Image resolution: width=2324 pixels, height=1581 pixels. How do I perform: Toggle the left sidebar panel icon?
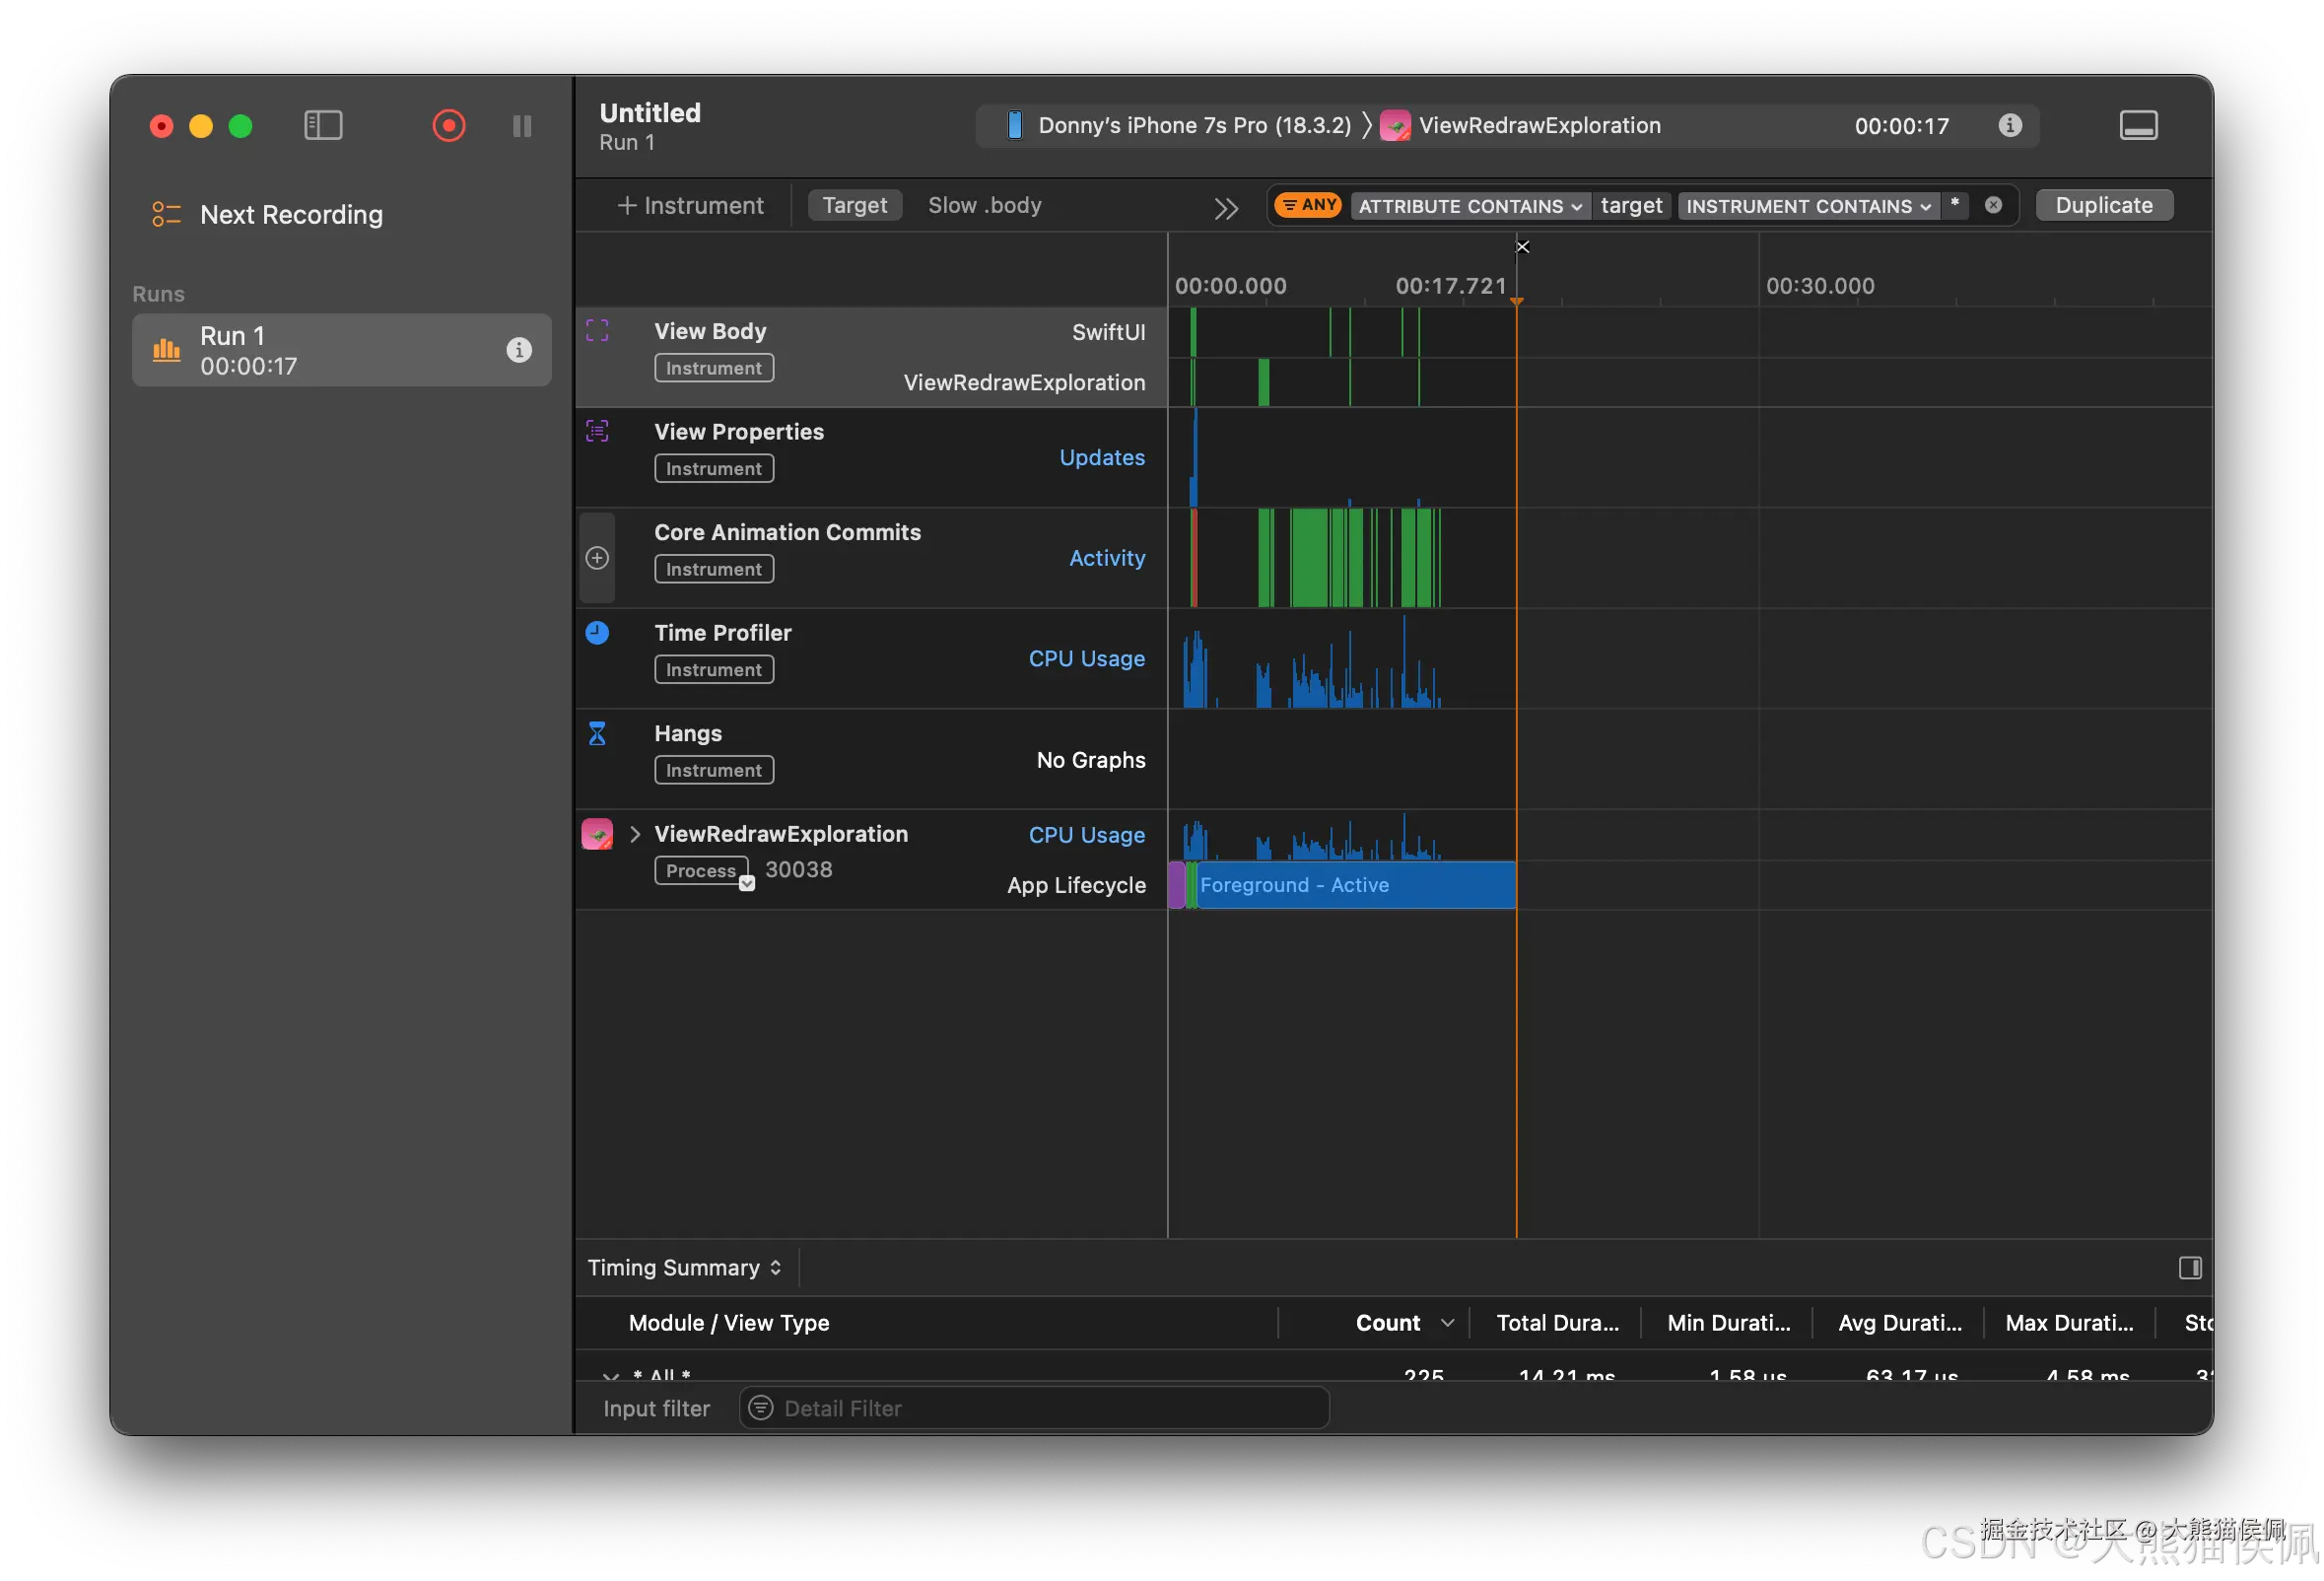(x=323, y=126)
